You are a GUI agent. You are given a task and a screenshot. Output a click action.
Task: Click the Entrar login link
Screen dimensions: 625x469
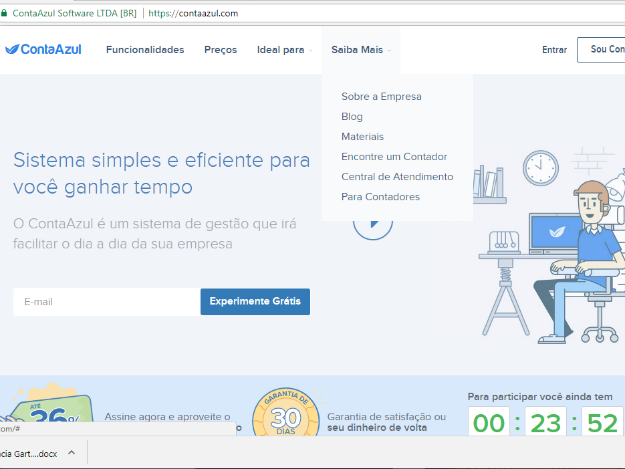(x=554, y=49)
